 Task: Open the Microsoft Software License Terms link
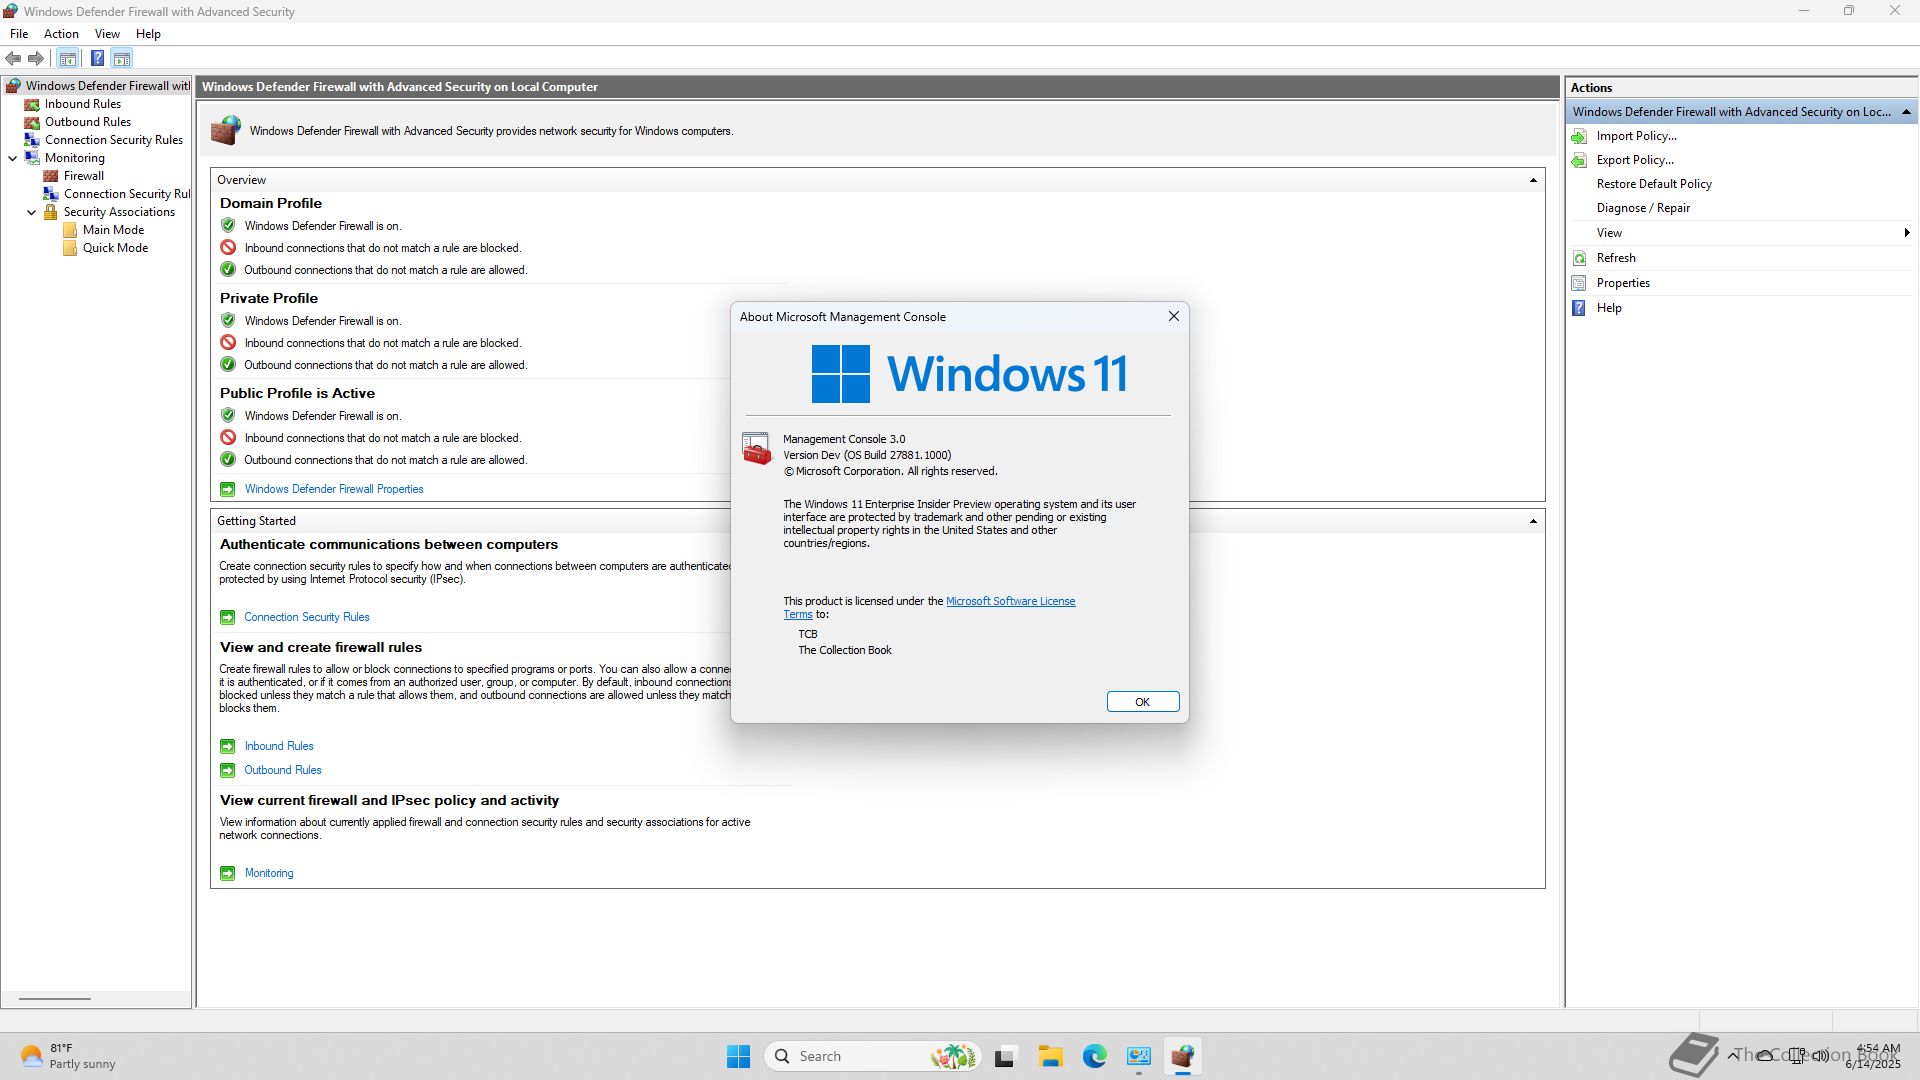click(1010, 601)
